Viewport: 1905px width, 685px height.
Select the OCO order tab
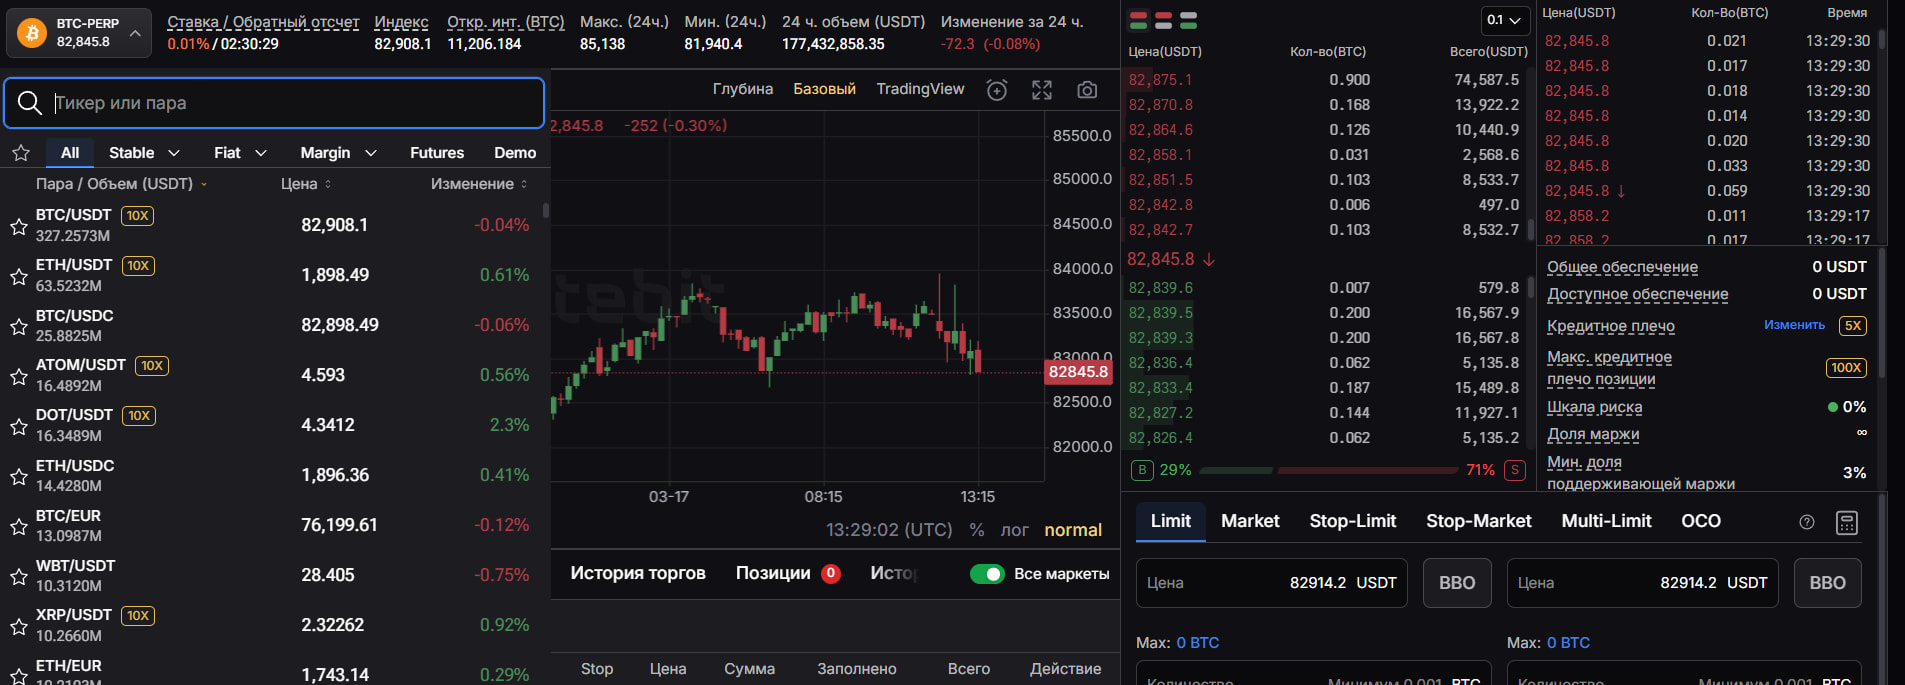click(x=1701, y=521)
